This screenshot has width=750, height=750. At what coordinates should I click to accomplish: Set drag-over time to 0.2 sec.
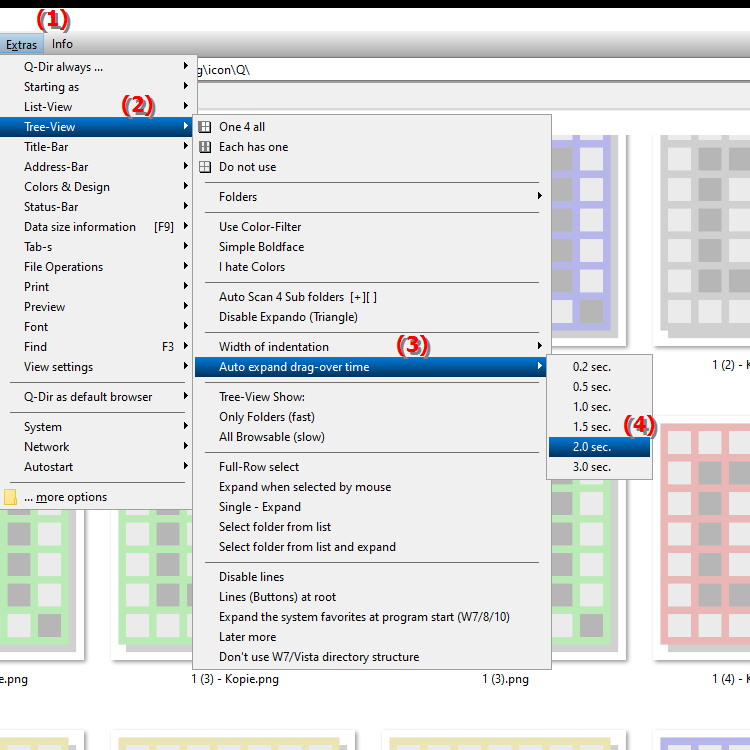(x=599, y=367)
